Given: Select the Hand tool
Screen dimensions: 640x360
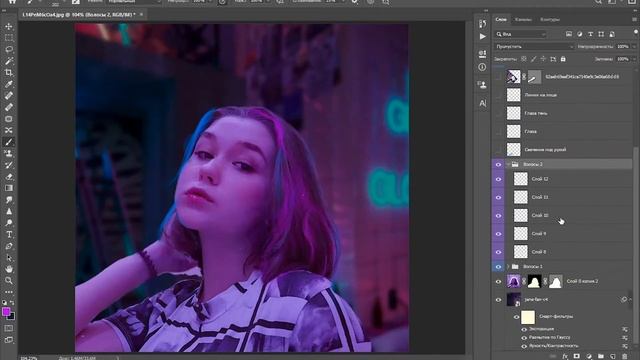Looking at the screenshot, I should [x=9, y=269].
